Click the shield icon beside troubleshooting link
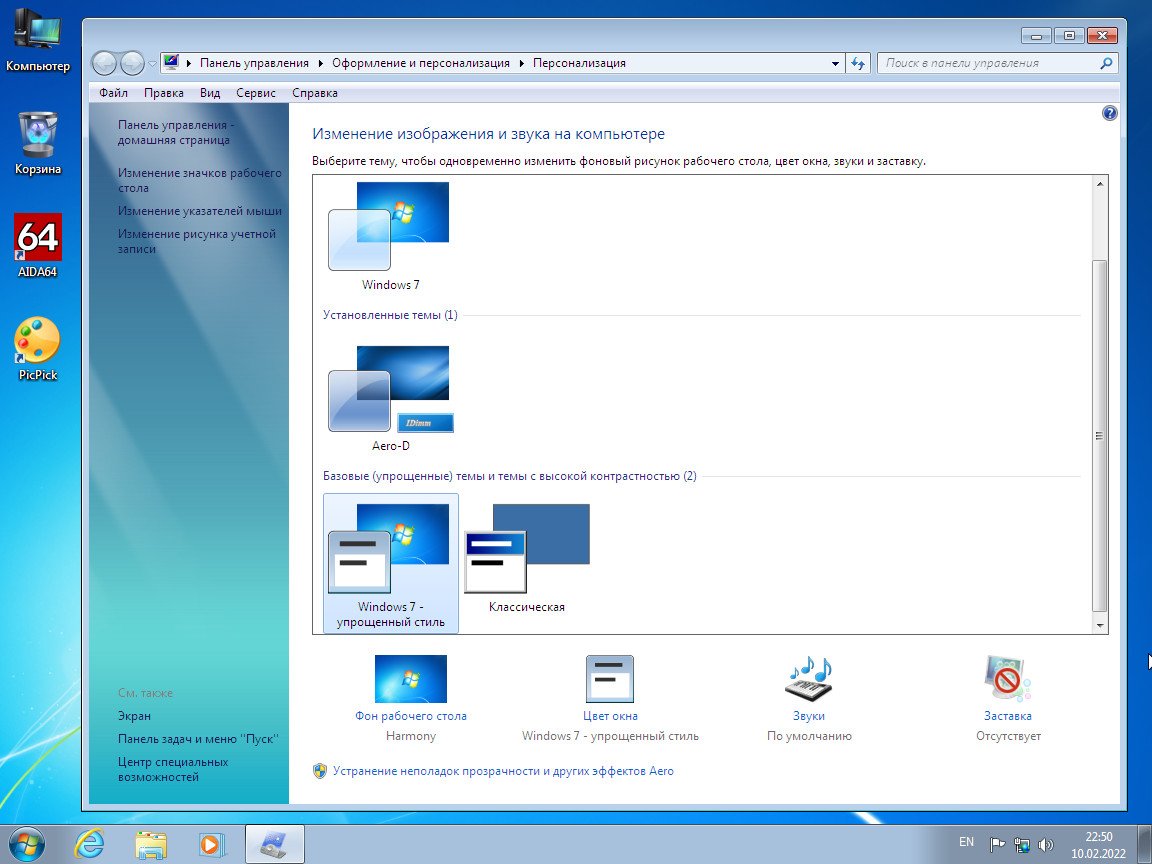This screenshot has height=864, width=1152. (x=320, y=771)
